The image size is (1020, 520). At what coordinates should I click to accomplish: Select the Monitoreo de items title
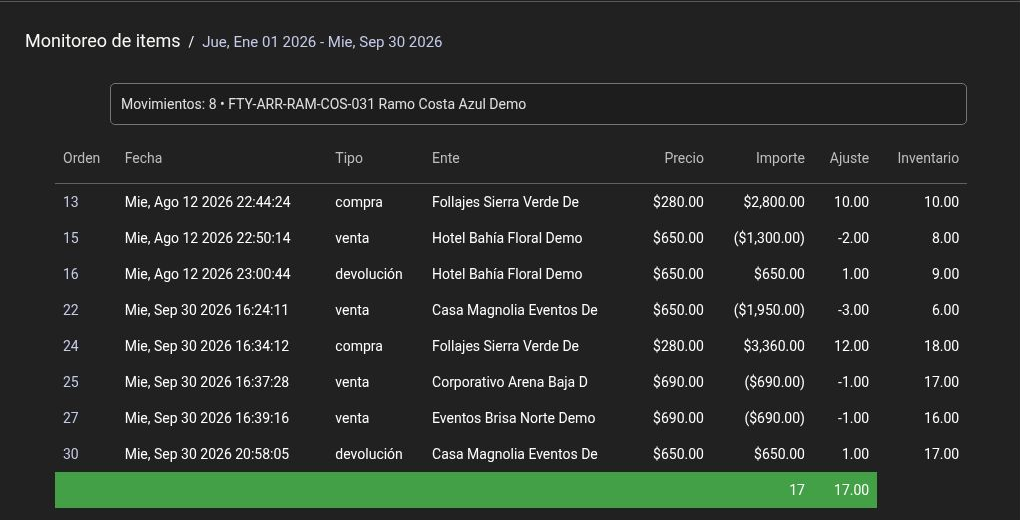(103, 41)
